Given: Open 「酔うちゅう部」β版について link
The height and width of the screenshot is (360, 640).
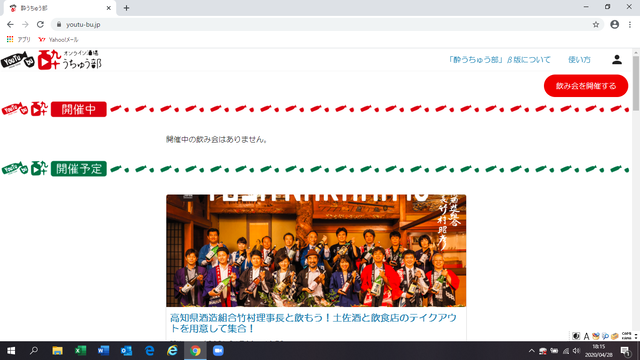Looking at the screenshot, I should click(x=499, y=60).
